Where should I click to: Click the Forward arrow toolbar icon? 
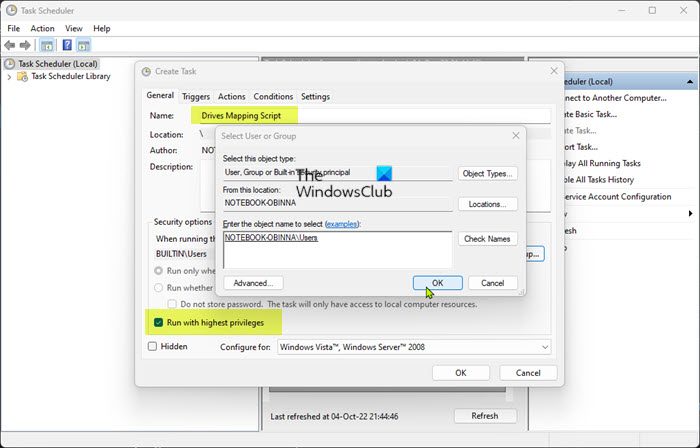pyautogui.click(x=25, y=45)
